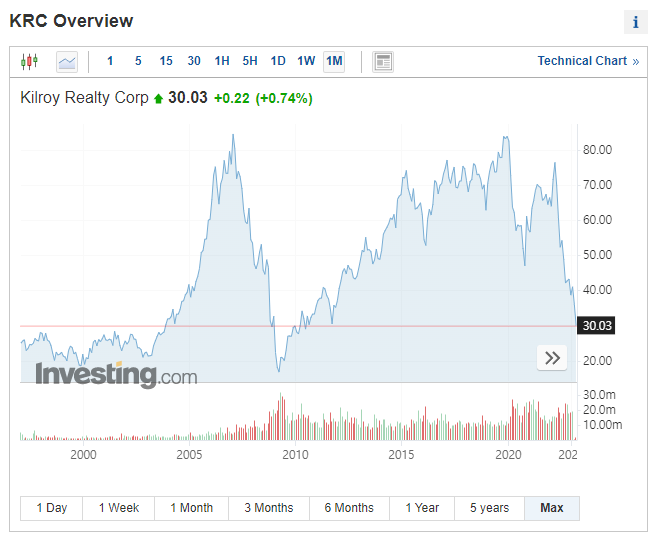This screenshot has height=541, width=659.
Task: Click the 80.00 y-axis label
Action: tap(597, 150)
